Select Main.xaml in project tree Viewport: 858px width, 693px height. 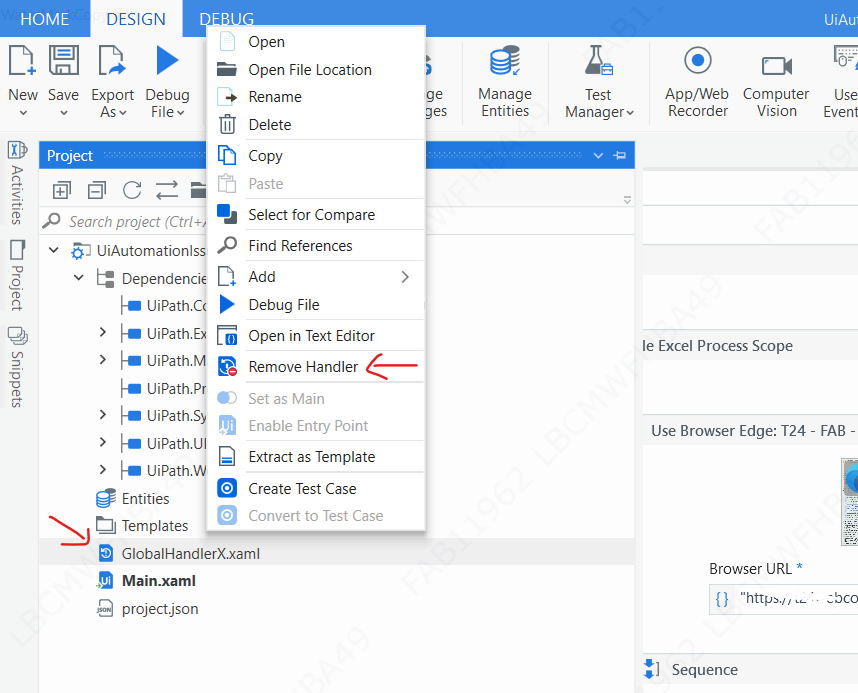coord(159,581)
